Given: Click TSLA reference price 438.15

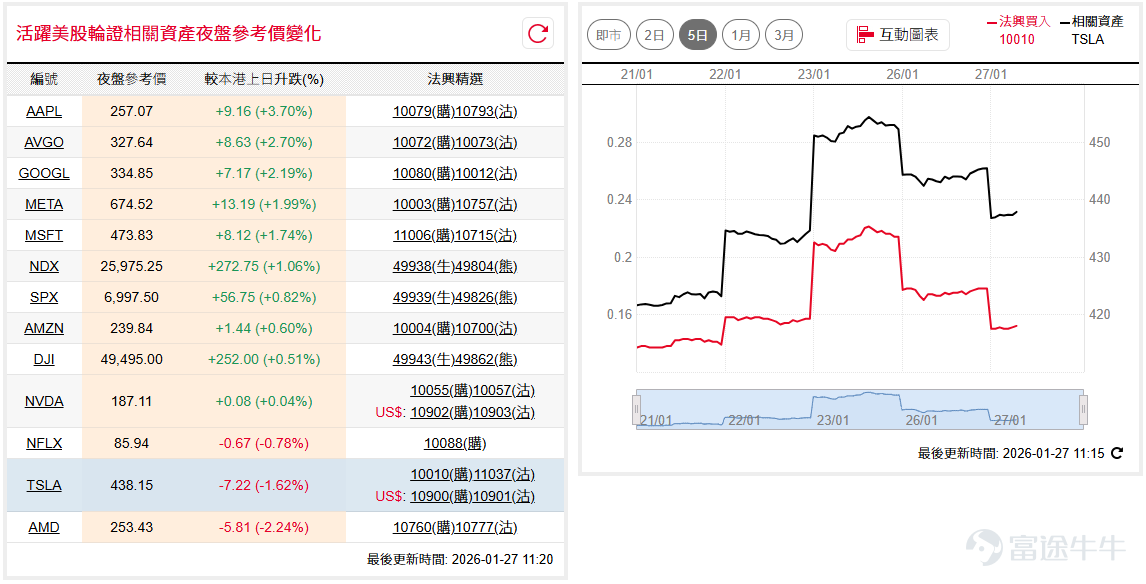Looking at the screenshot, I should click(132, 485).
